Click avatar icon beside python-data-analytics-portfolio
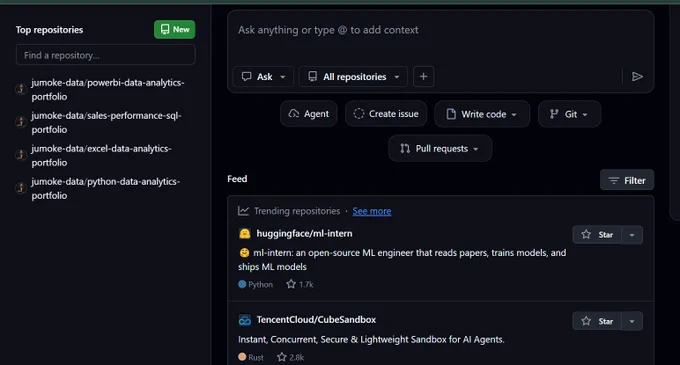680x365 pixels. (21, 188)
